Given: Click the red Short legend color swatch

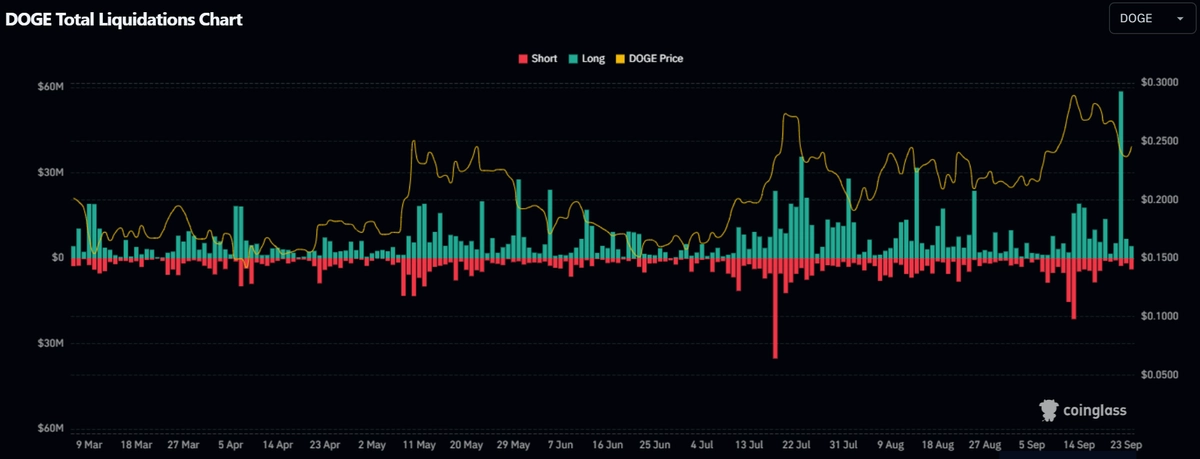Looking at the screenshot, I should 522,59.
